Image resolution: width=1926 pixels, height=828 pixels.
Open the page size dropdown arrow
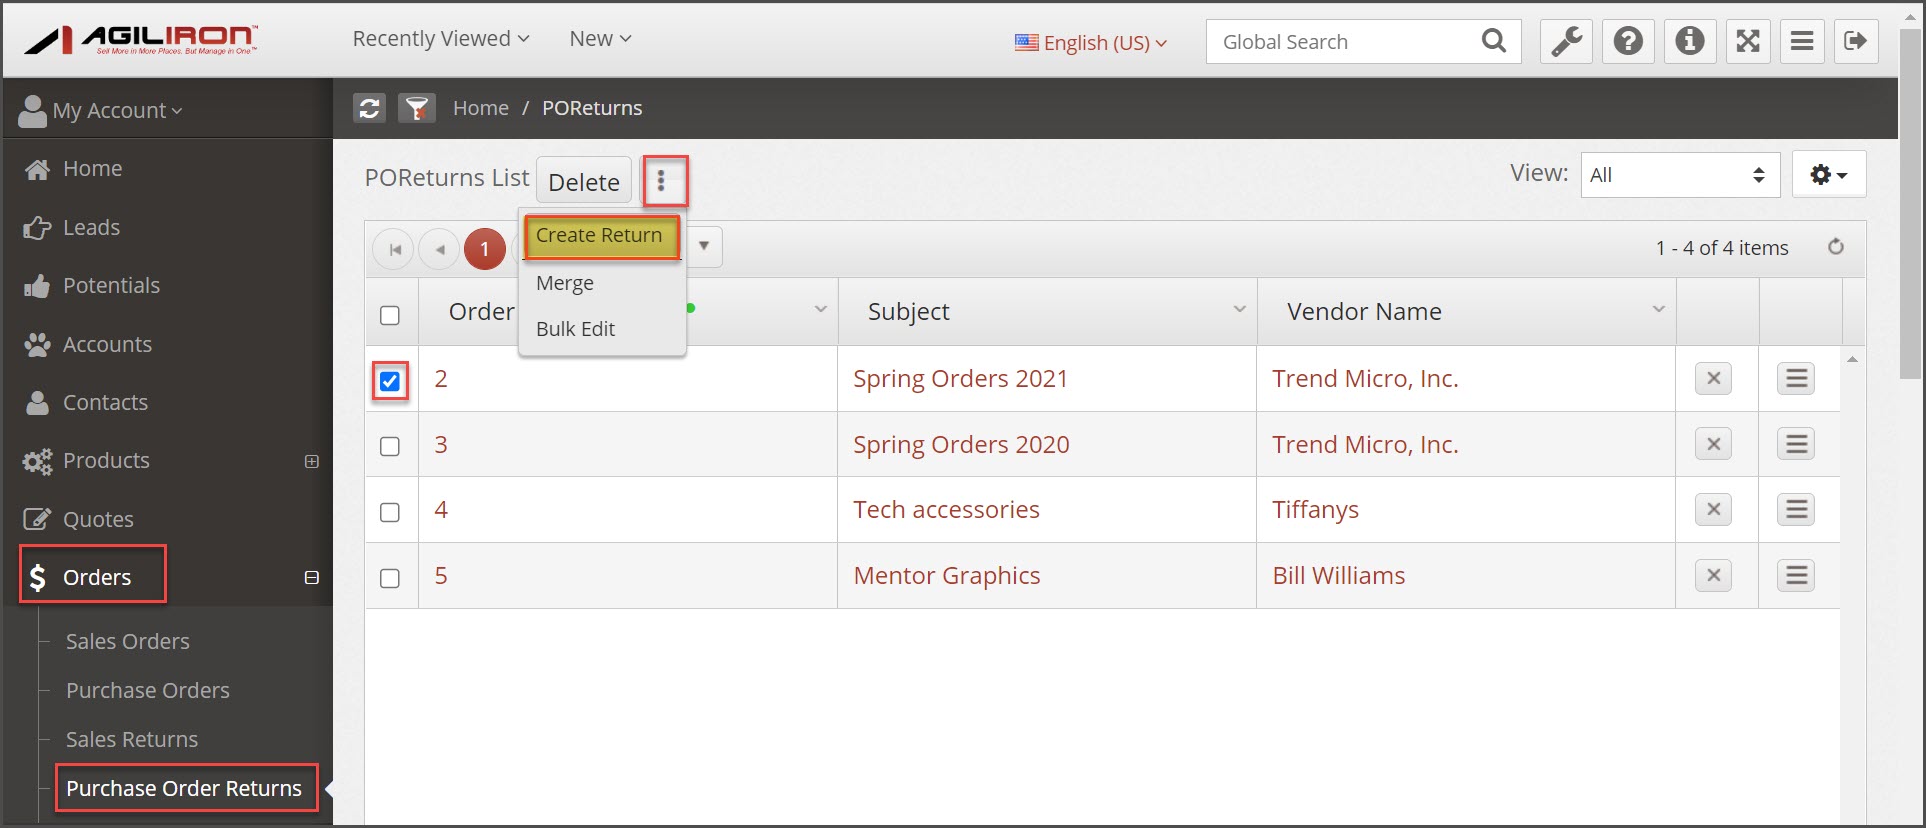704,247
